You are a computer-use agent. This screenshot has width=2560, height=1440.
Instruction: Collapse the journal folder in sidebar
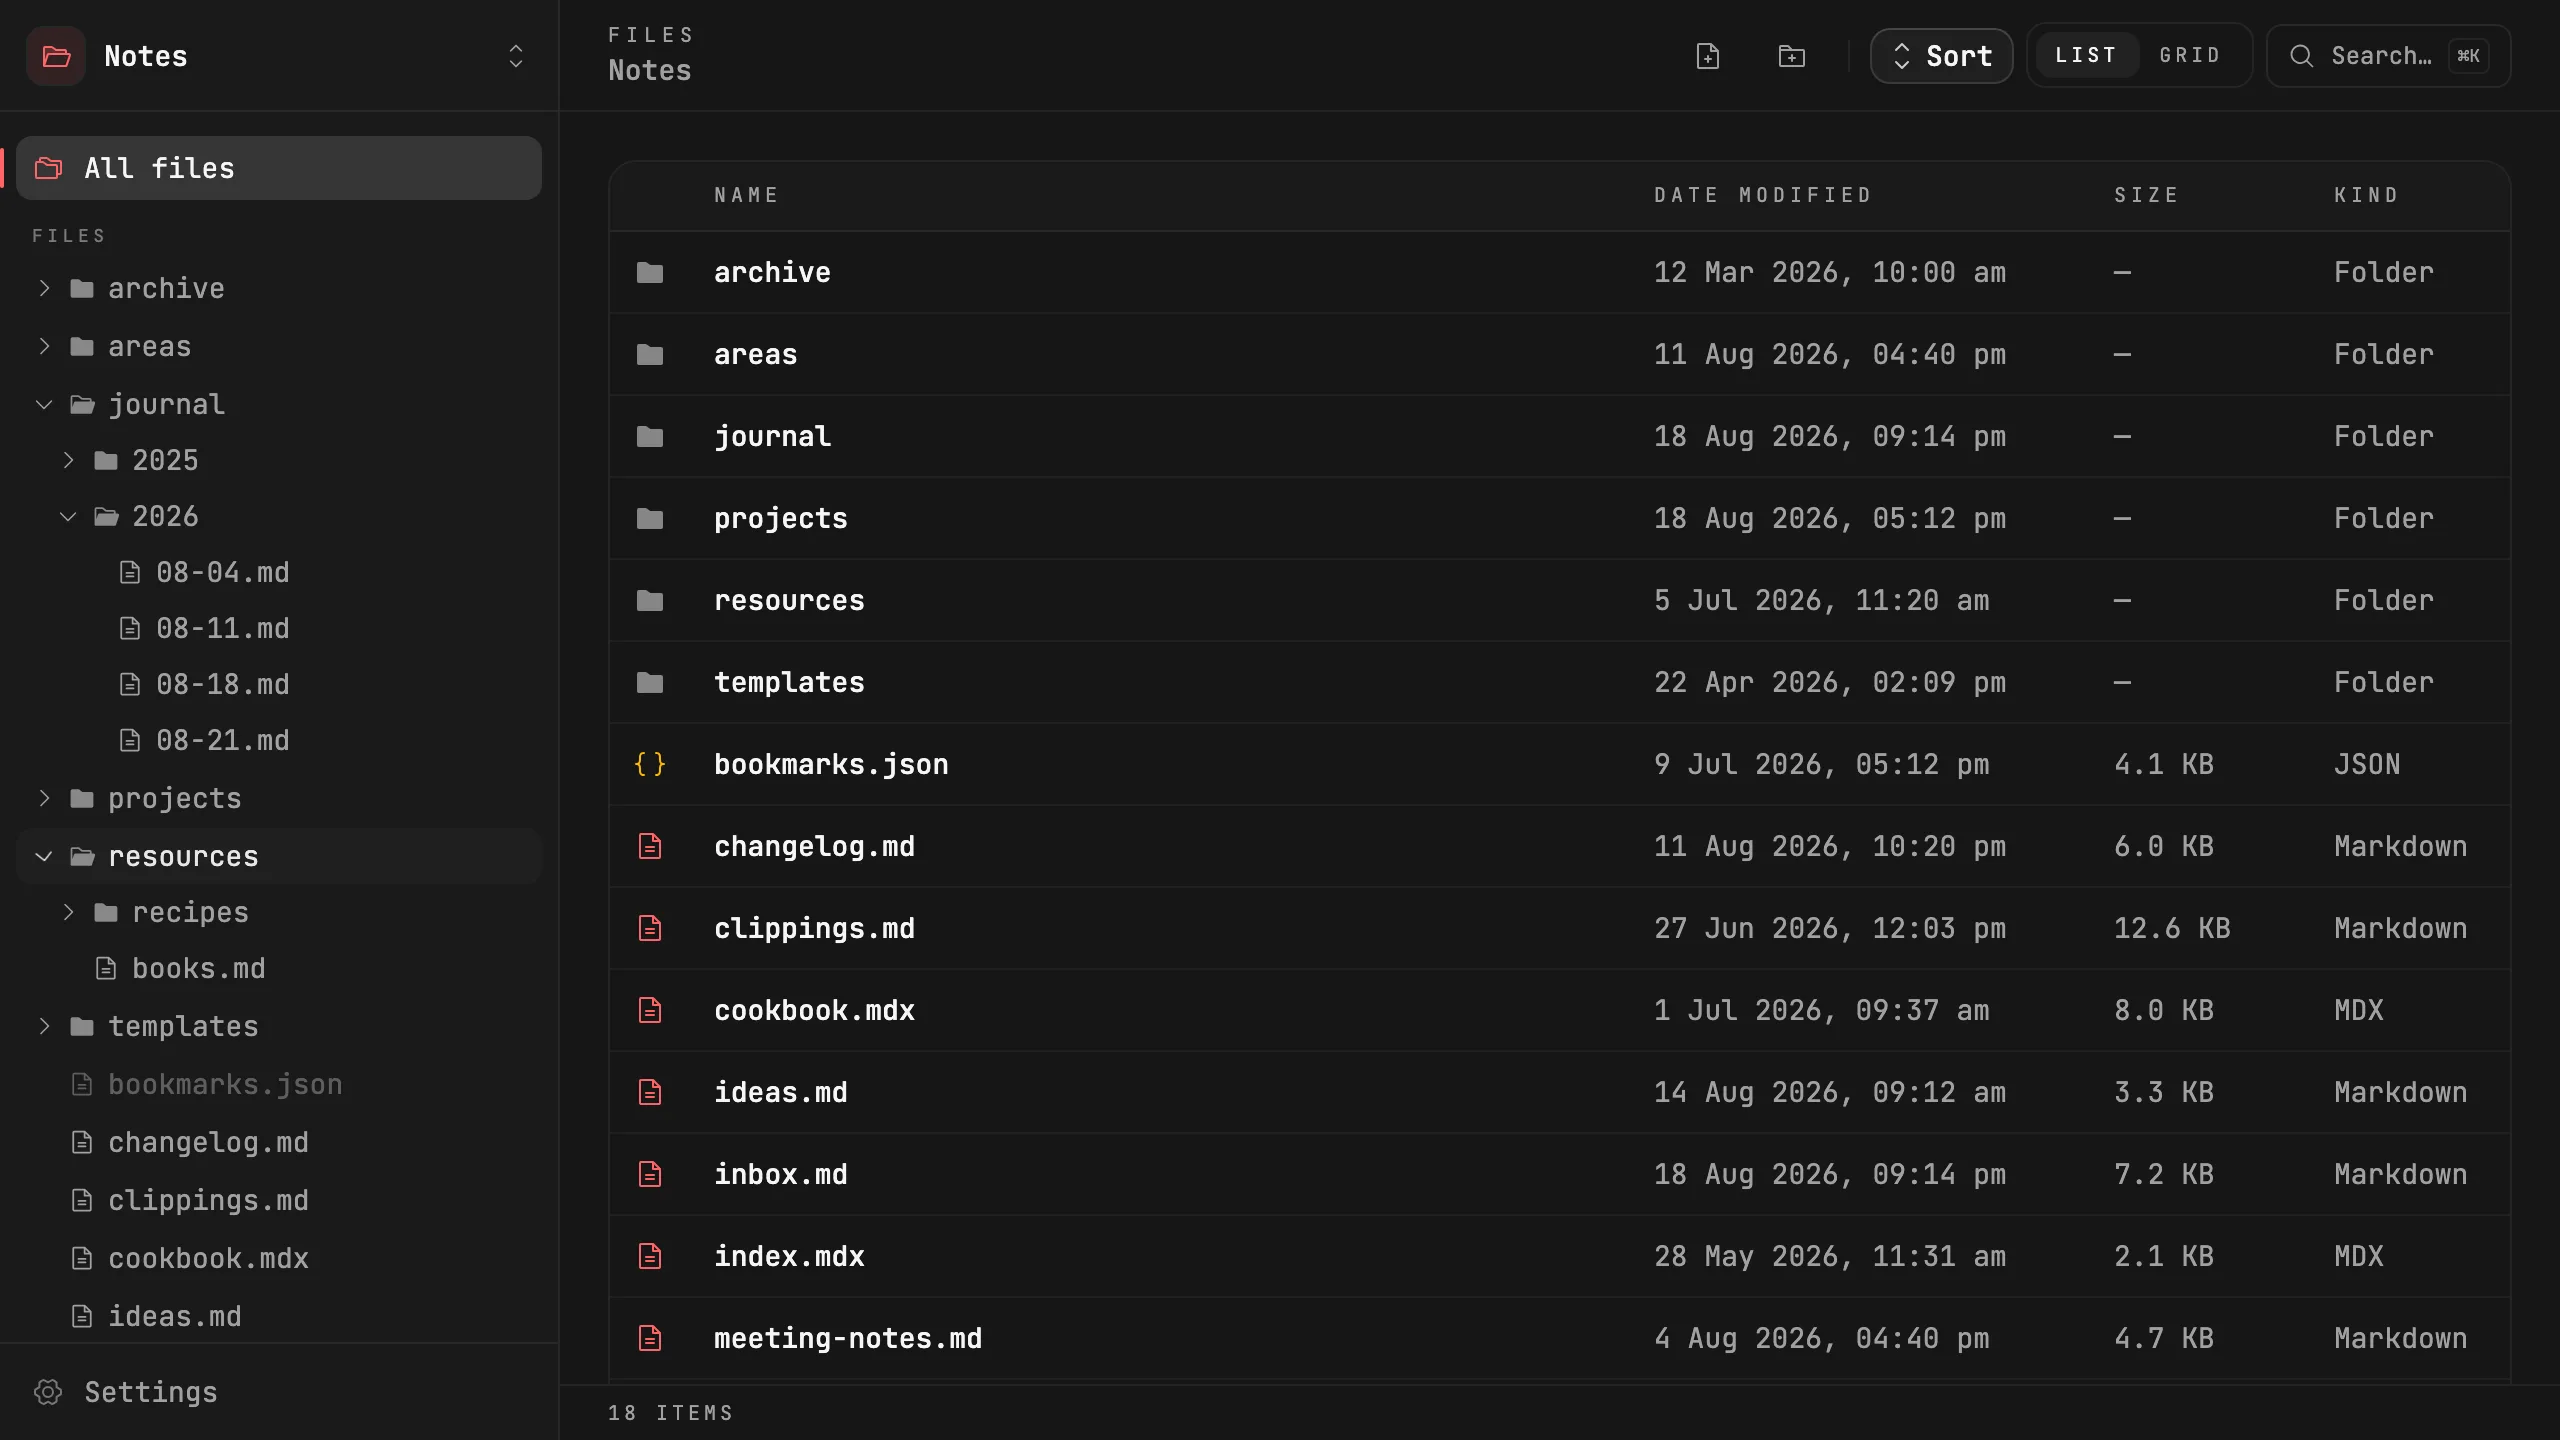[x=44, y=404]
